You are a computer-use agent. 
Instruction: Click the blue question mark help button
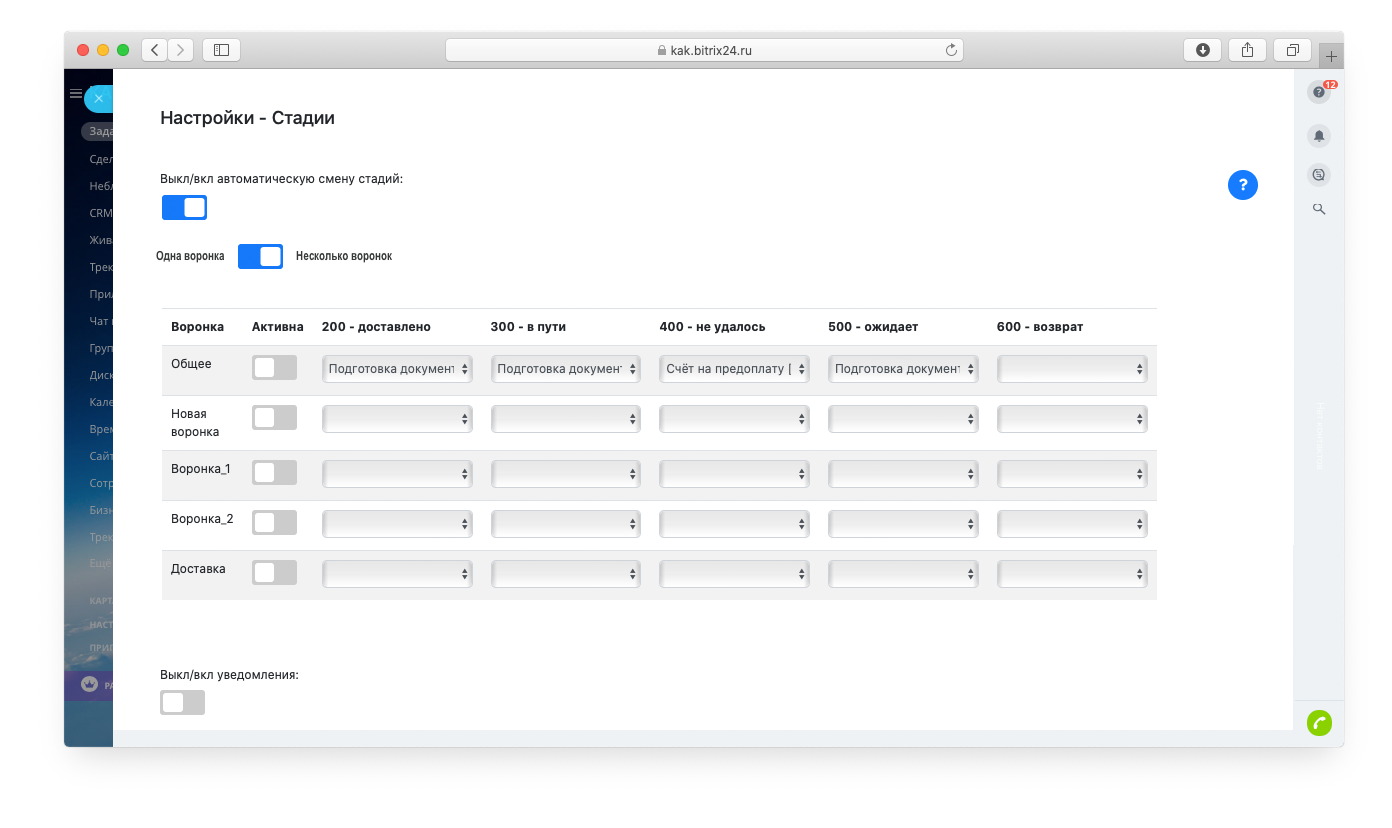pos(1242,185)
